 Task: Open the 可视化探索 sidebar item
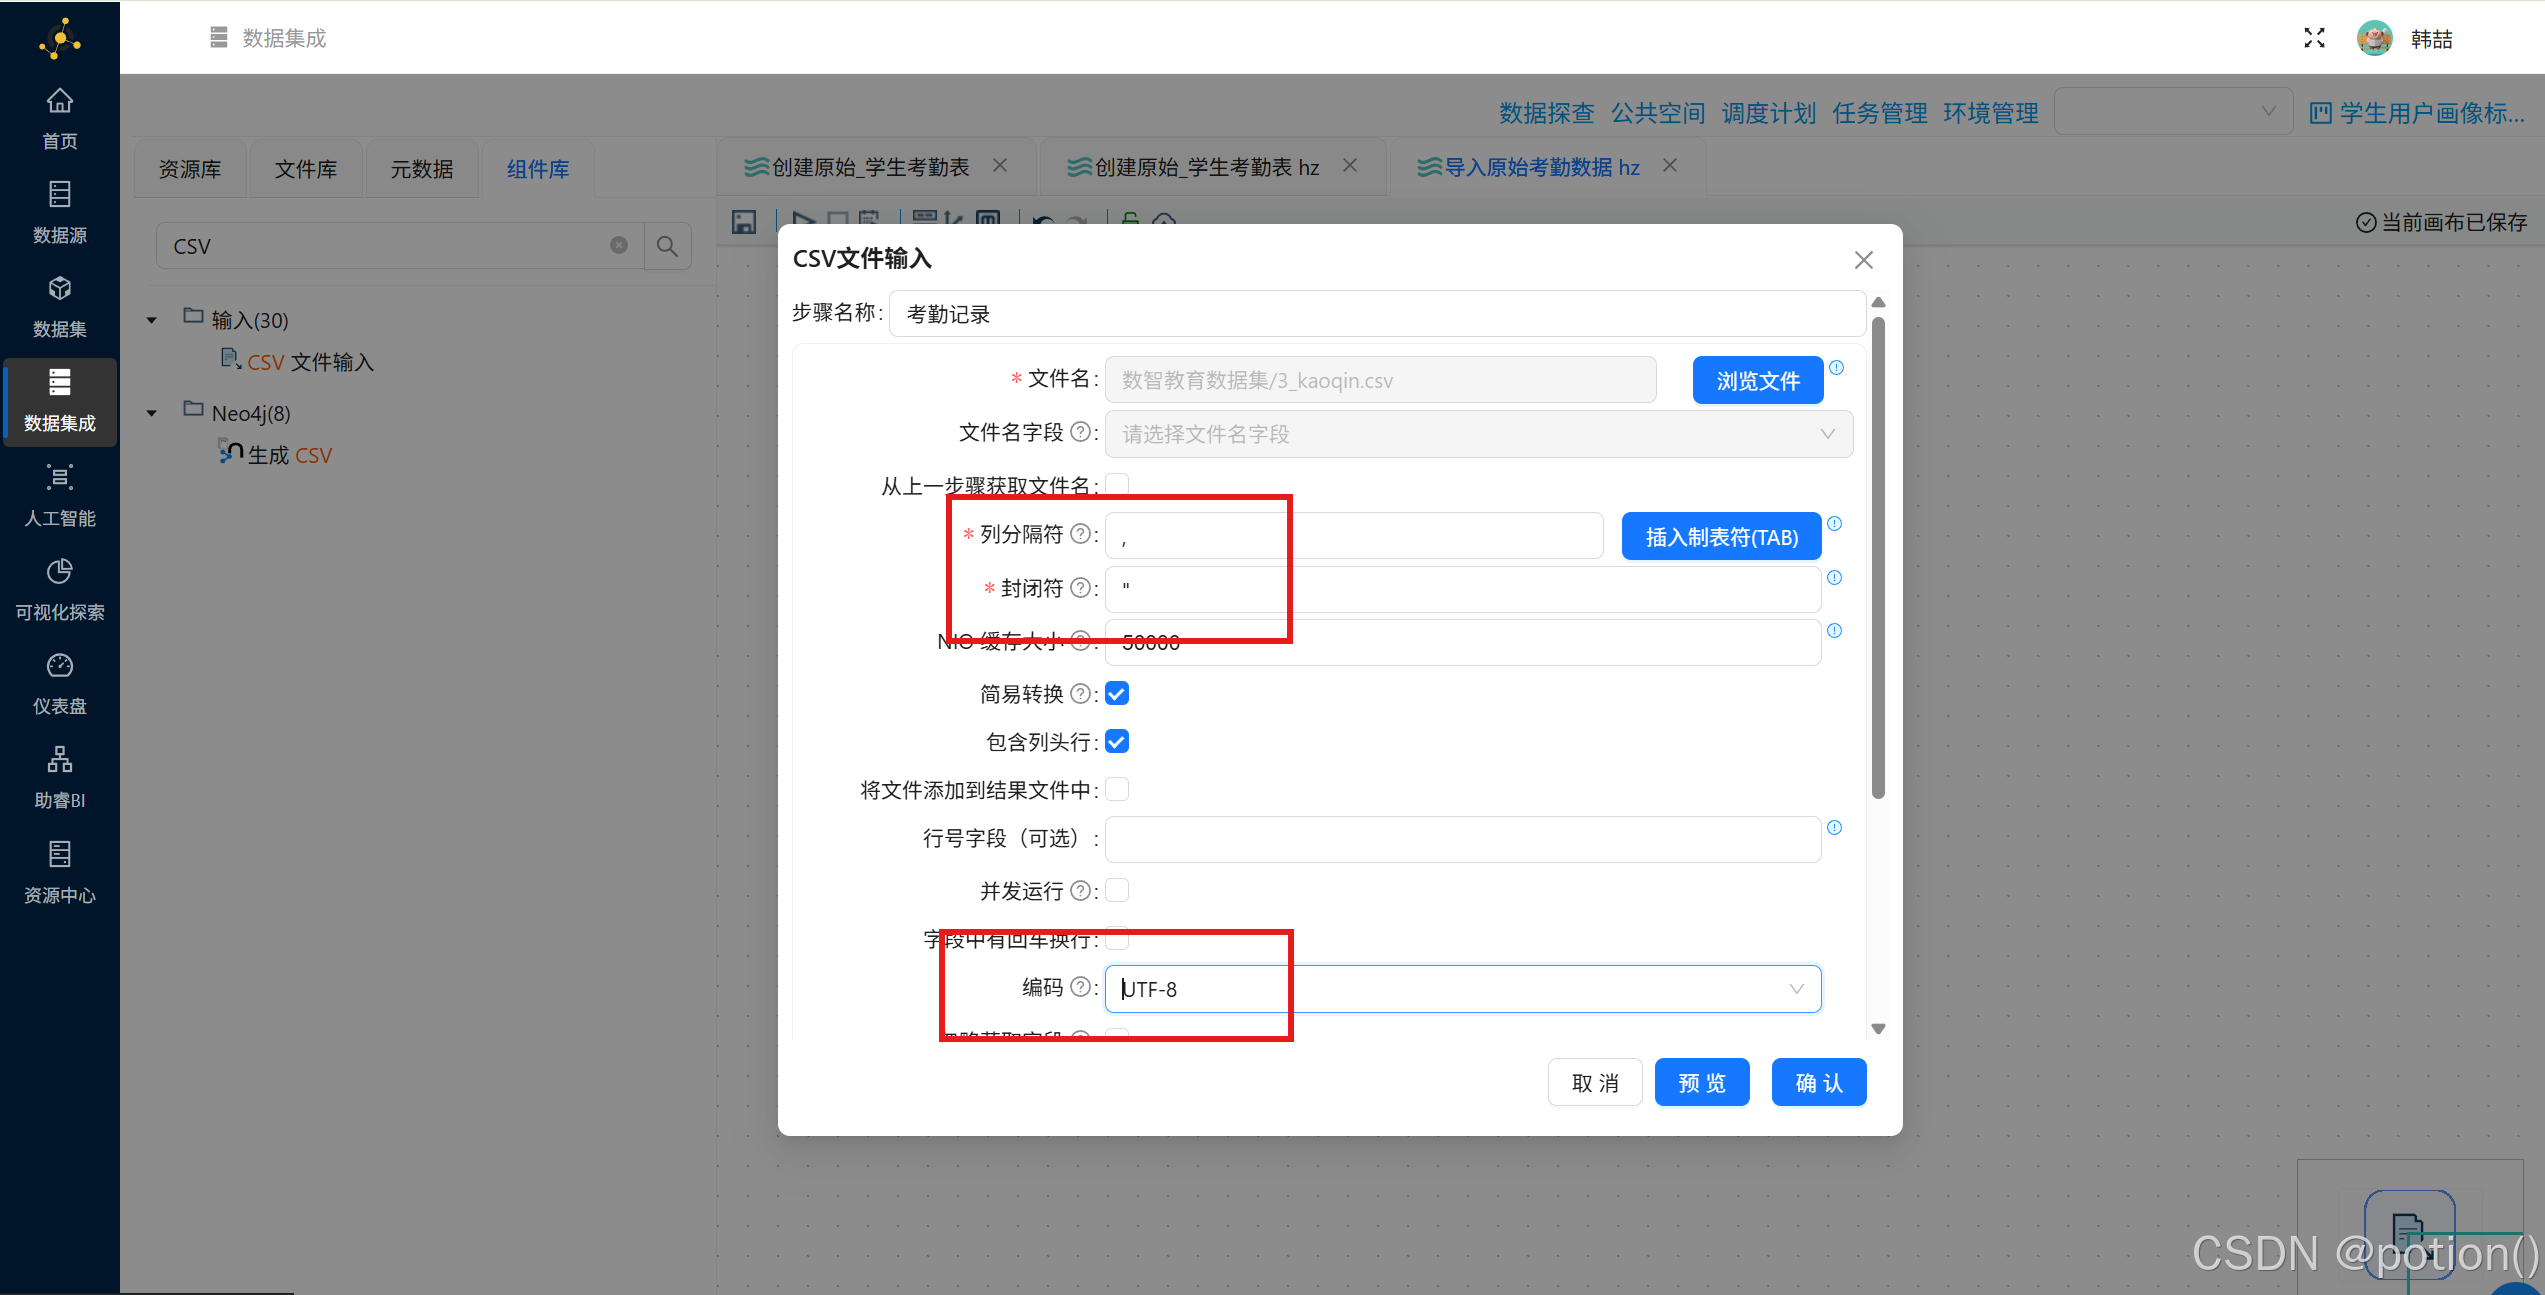60,589
